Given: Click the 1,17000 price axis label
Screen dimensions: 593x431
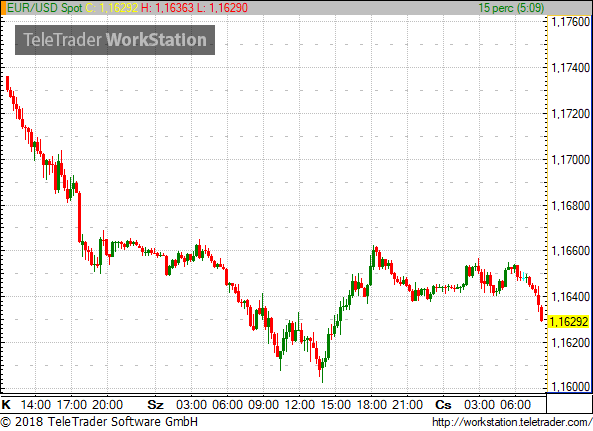Looking at the screenshot, I should (x=570, y=160).
